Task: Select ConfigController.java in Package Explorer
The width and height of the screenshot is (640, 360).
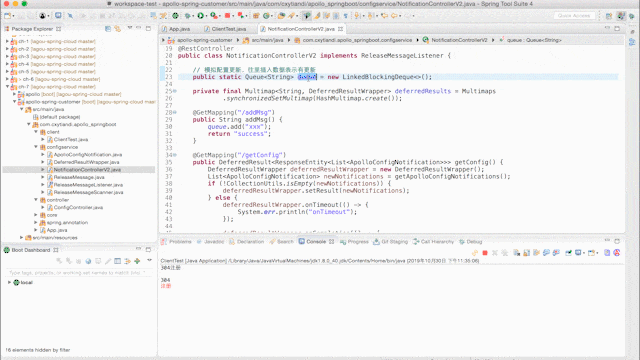Action: [78, 207]
